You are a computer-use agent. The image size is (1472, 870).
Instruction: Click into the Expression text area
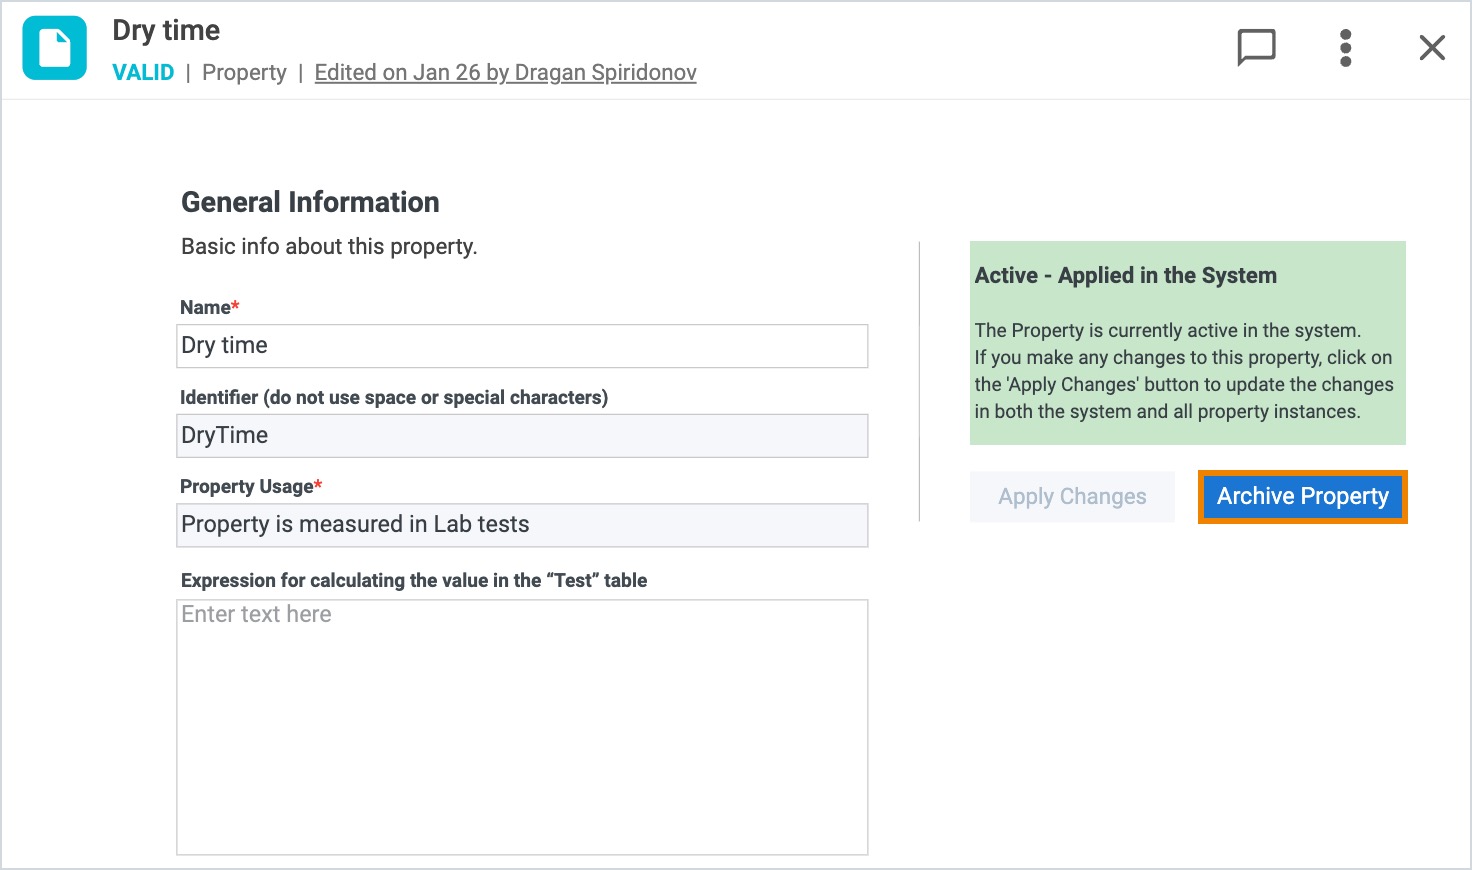[x=522, y=727]
